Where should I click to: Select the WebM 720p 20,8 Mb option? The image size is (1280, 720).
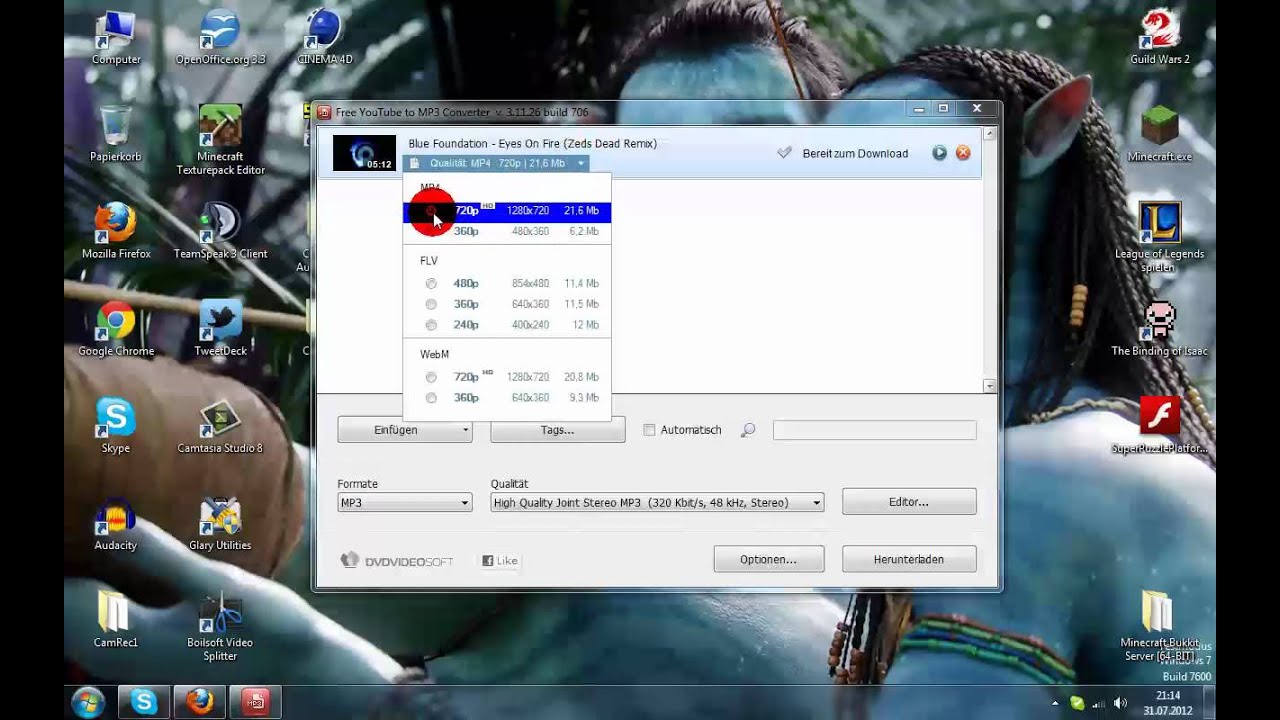click(507, 377)
